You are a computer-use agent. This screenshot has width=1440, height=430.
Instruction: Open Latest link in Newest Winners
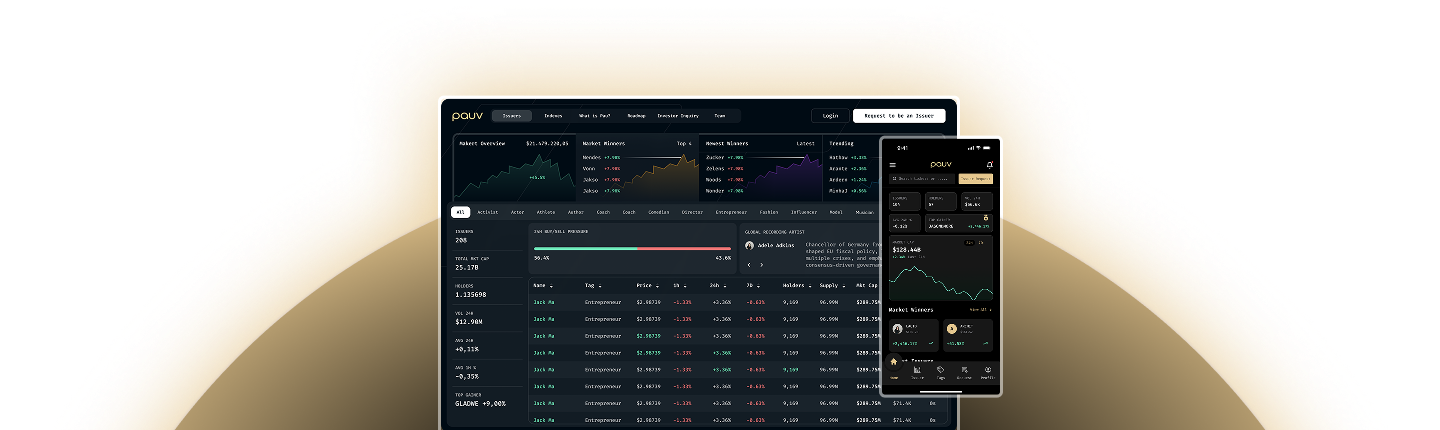(x=805, y=143)
